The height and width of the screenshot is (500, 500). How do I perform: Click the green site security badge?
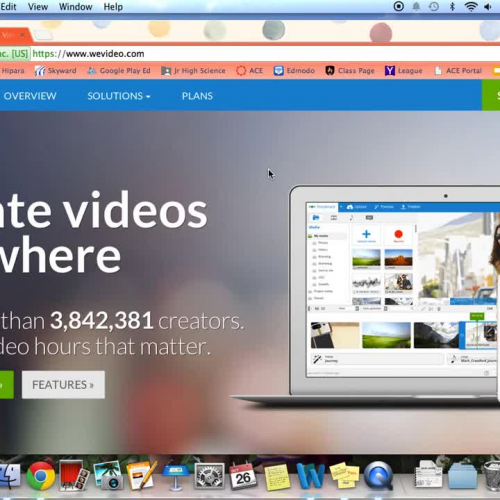pos(14,54)
